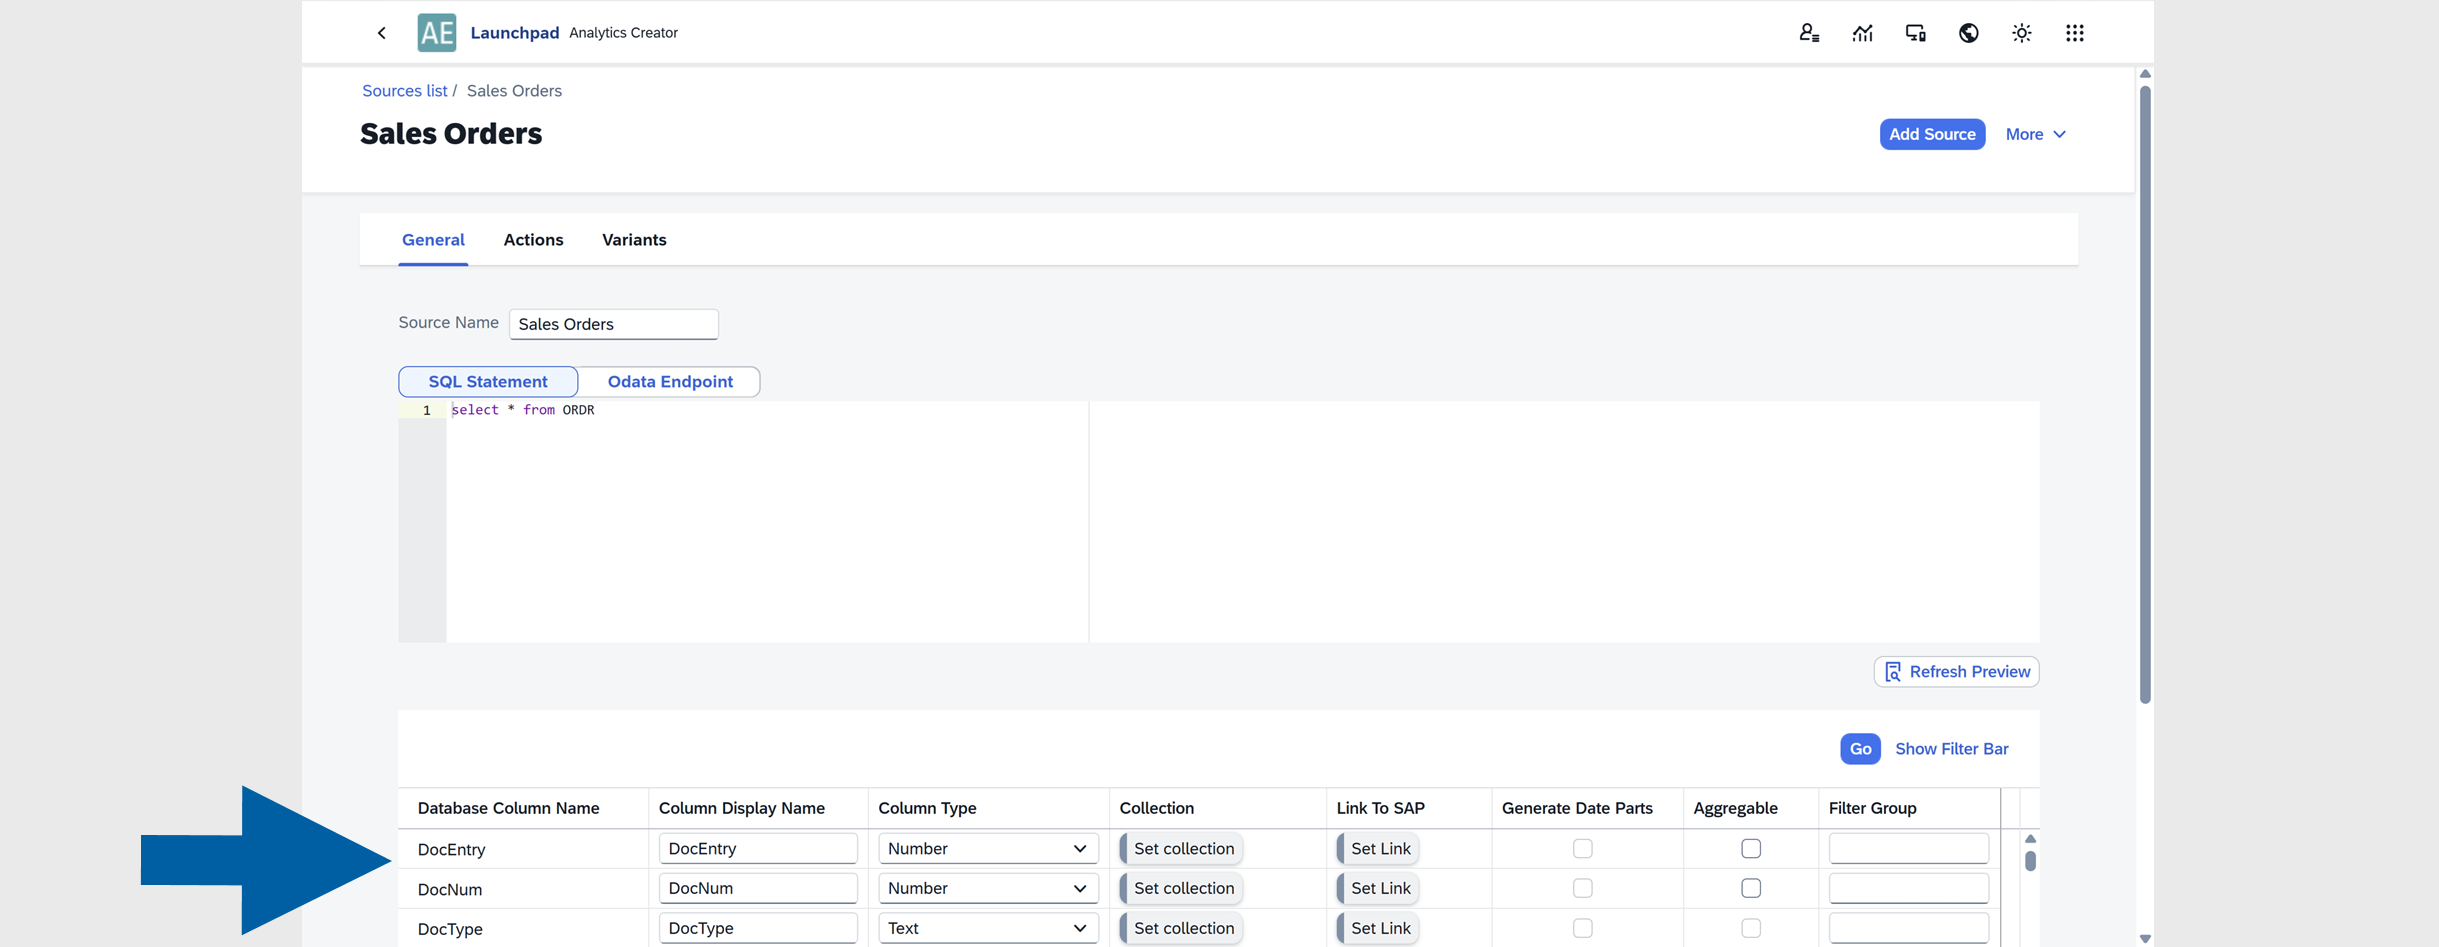
Task: Click the back arrow beside the AE logo
Action: tap(381, 32)
